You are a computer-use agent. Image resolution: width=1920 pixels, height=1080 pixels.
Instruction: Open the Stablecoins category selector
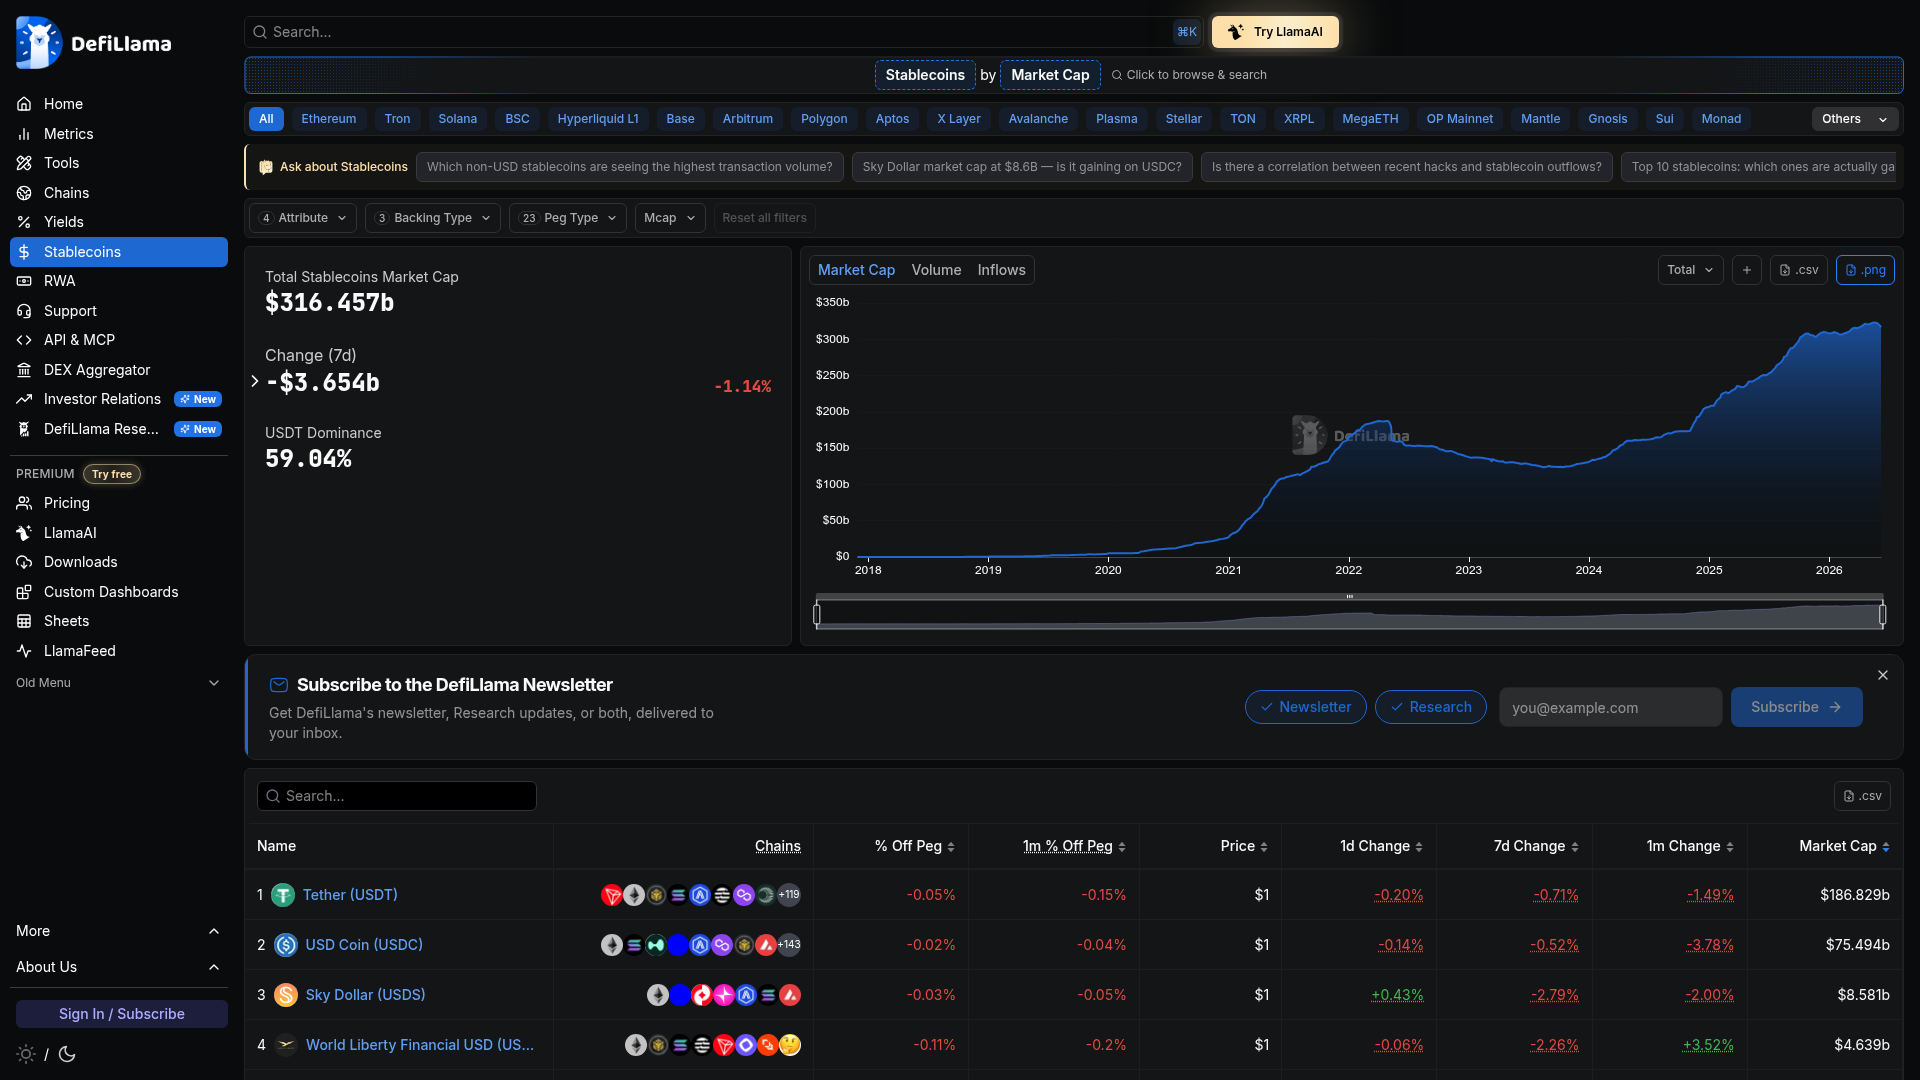point(925,75)
